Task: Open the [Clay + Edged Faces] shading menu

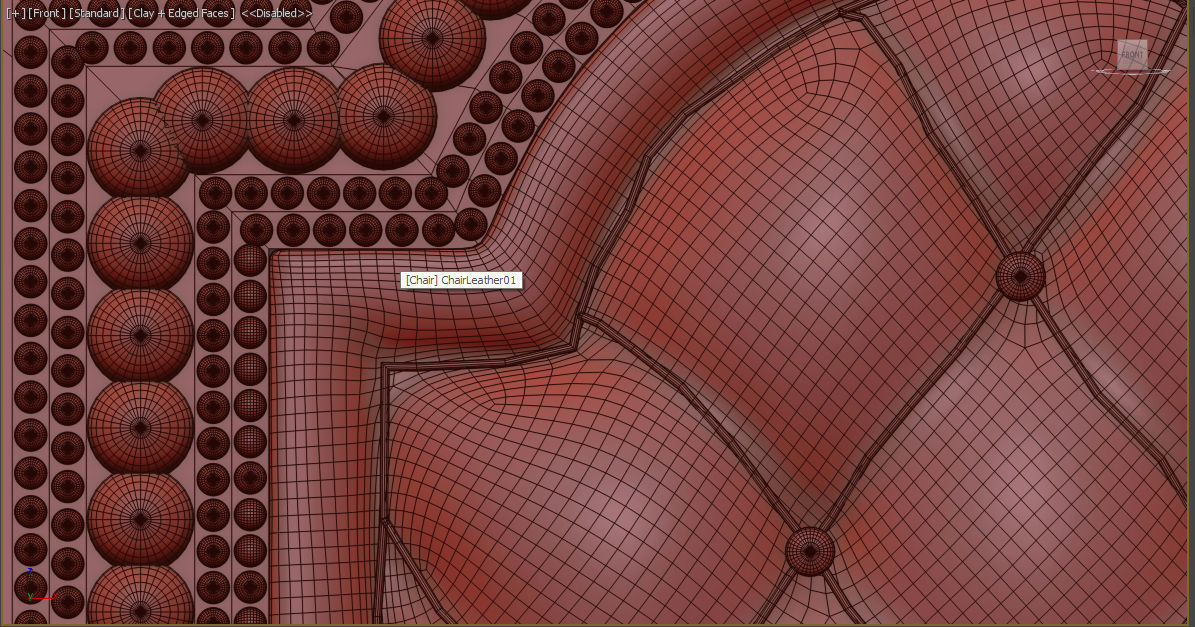Action: point(181,14)
